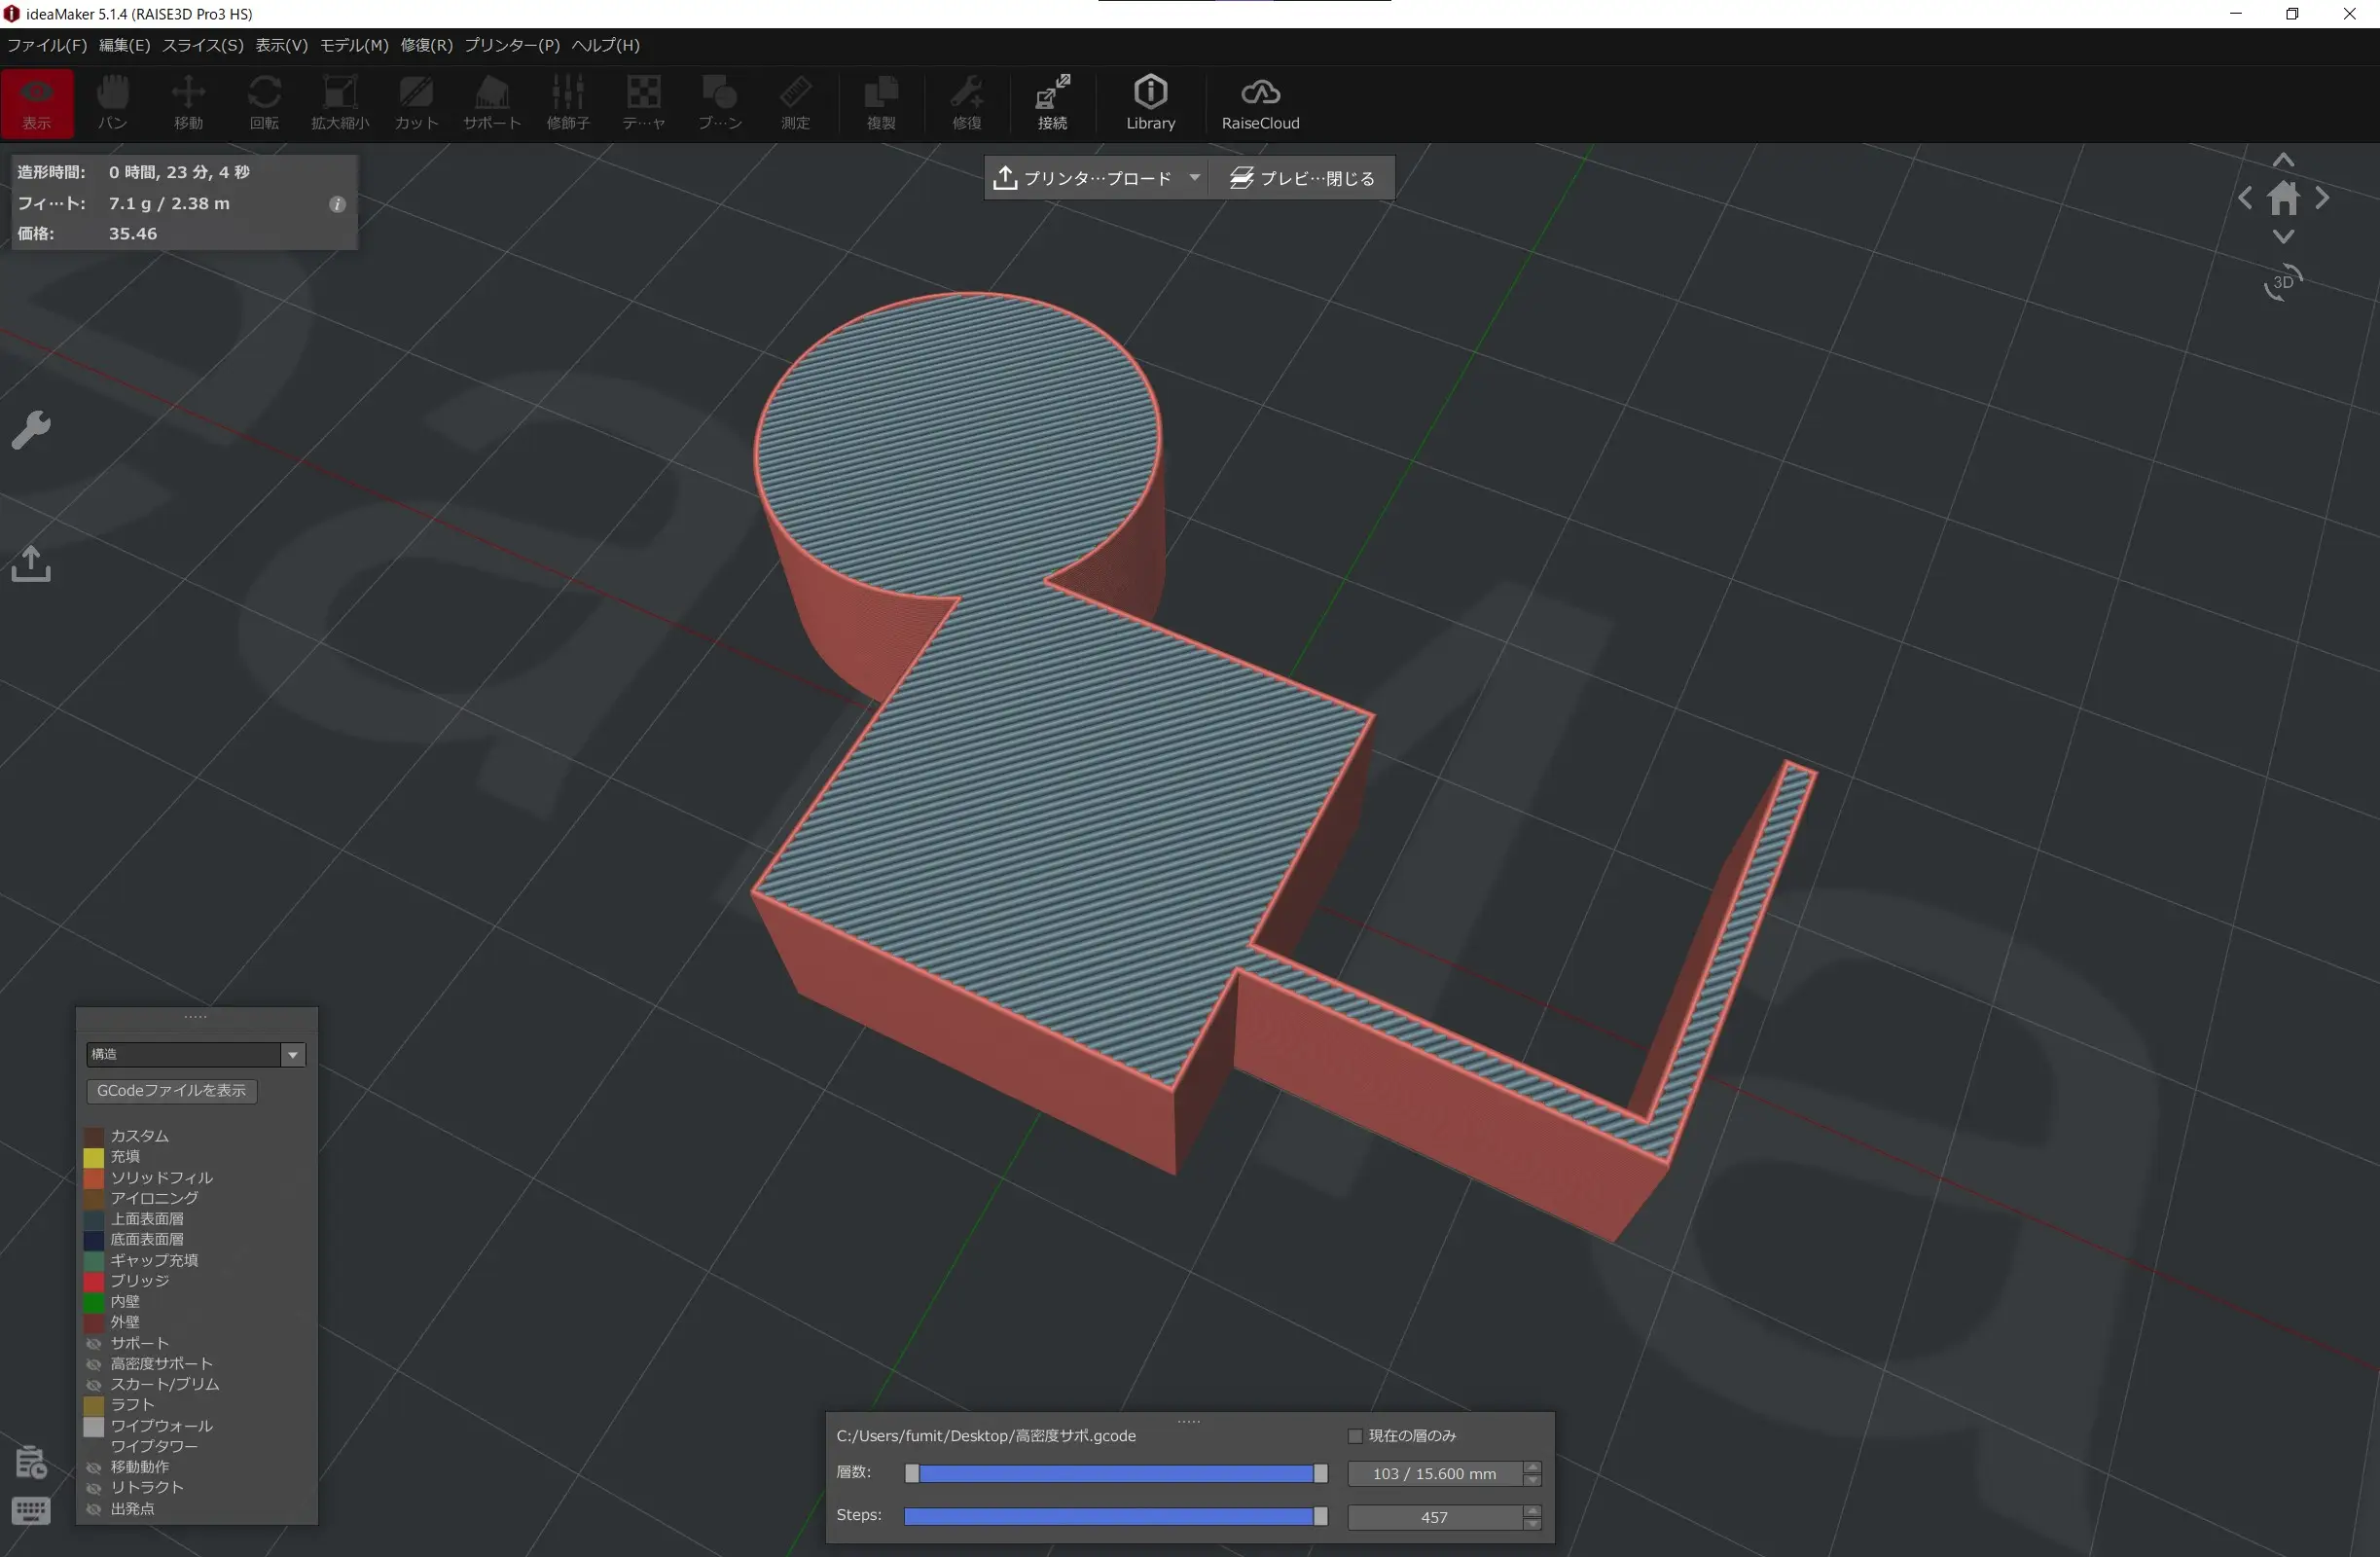Open RaiseCloud from the toolbar
This screenshot has width=2380, height=1557.
(1260, 102)
